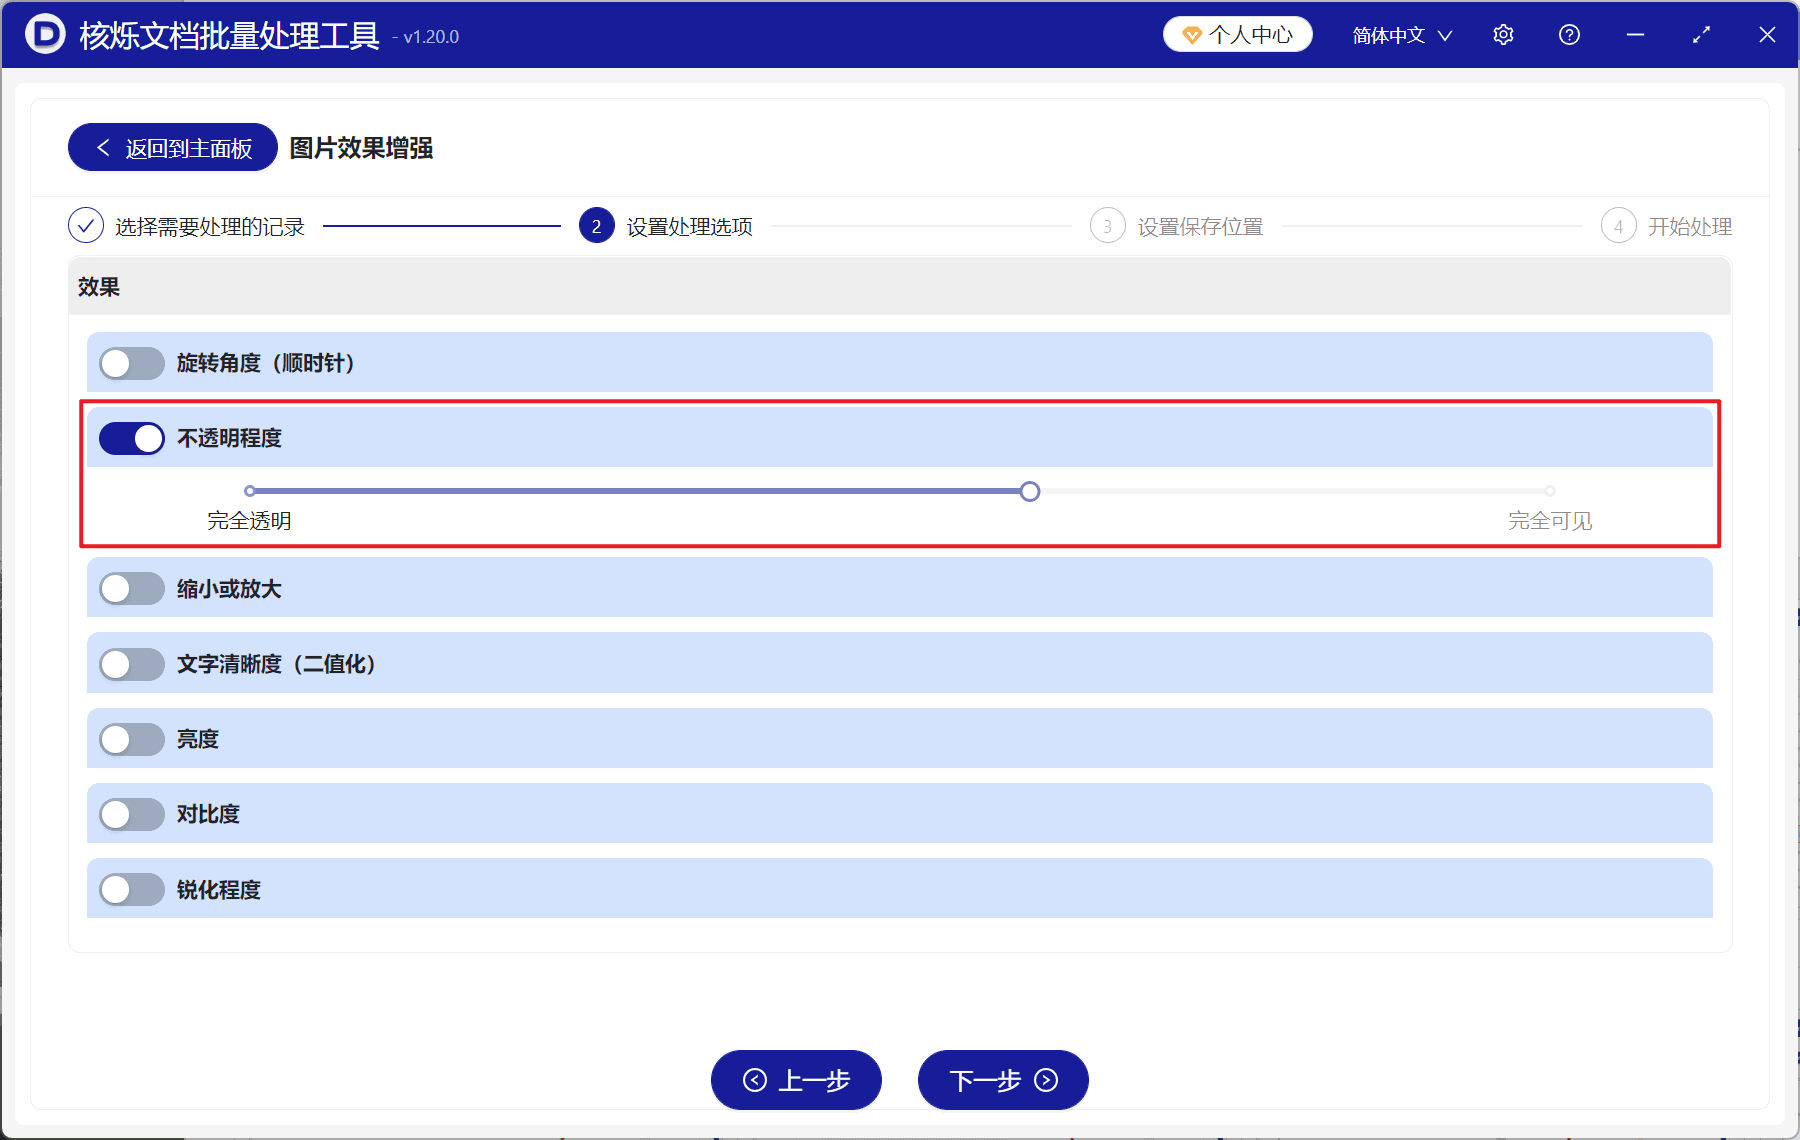
Task: Select step 2 设置处理选项 circle
Action: pos(596,226)
